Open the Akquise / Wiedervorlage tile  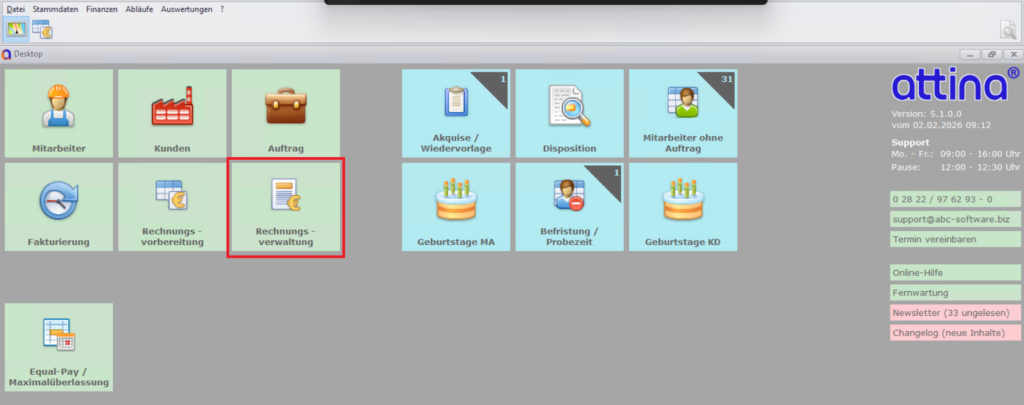[456, 114]
